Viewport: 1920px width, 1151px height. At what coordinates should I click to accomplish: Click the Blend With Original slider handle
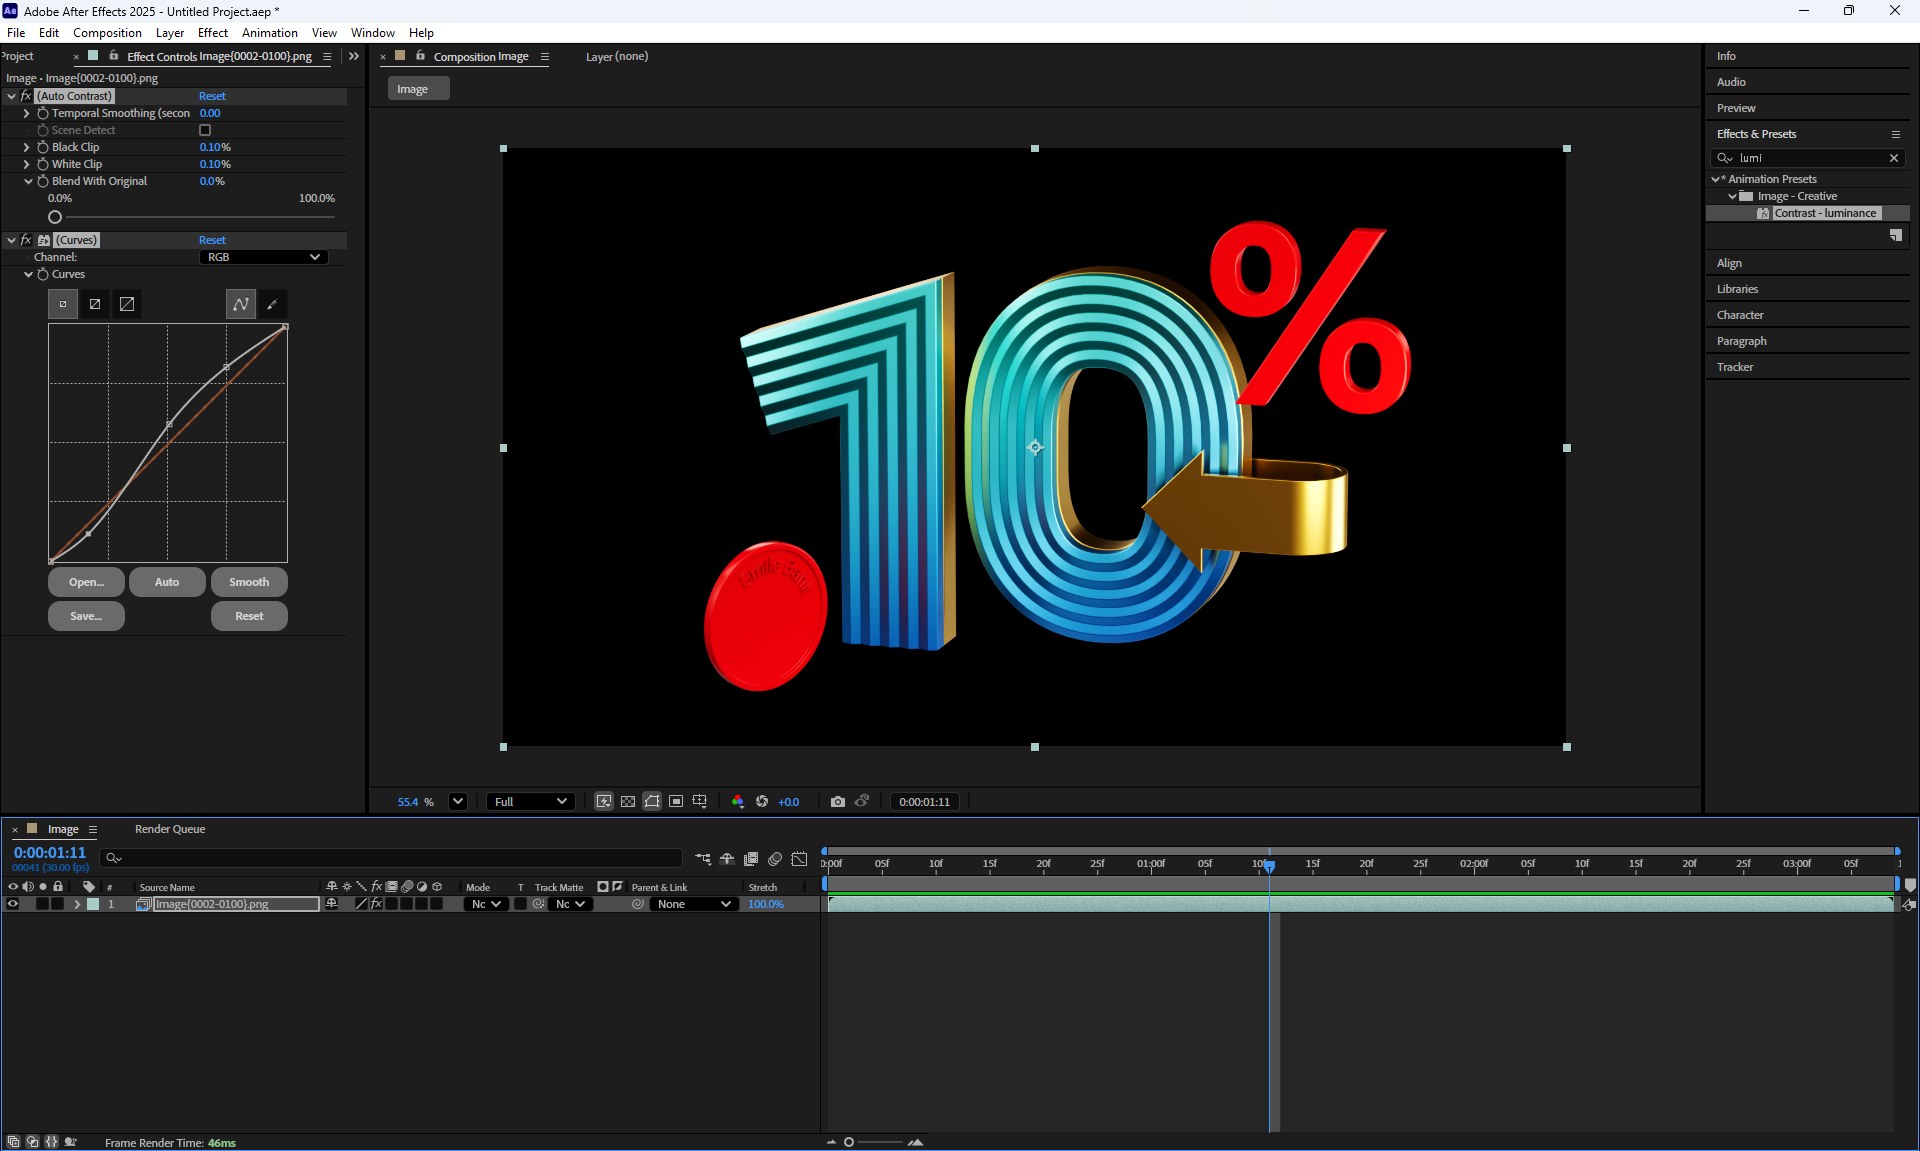pyautogui.click(x=55, y=217)
